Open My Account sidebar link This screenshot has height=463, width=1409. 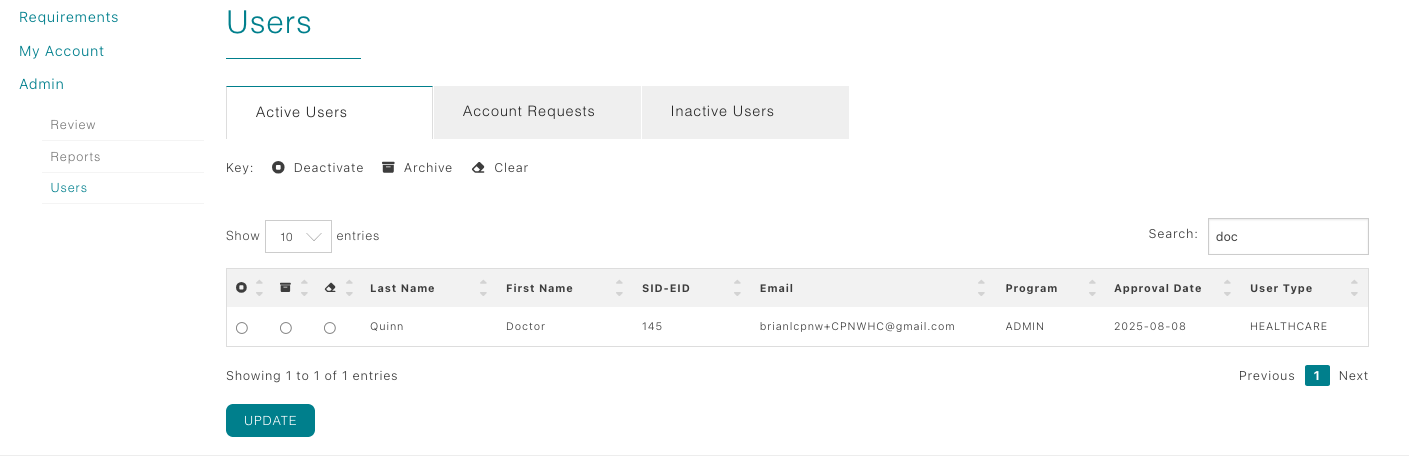coord(62,51)
